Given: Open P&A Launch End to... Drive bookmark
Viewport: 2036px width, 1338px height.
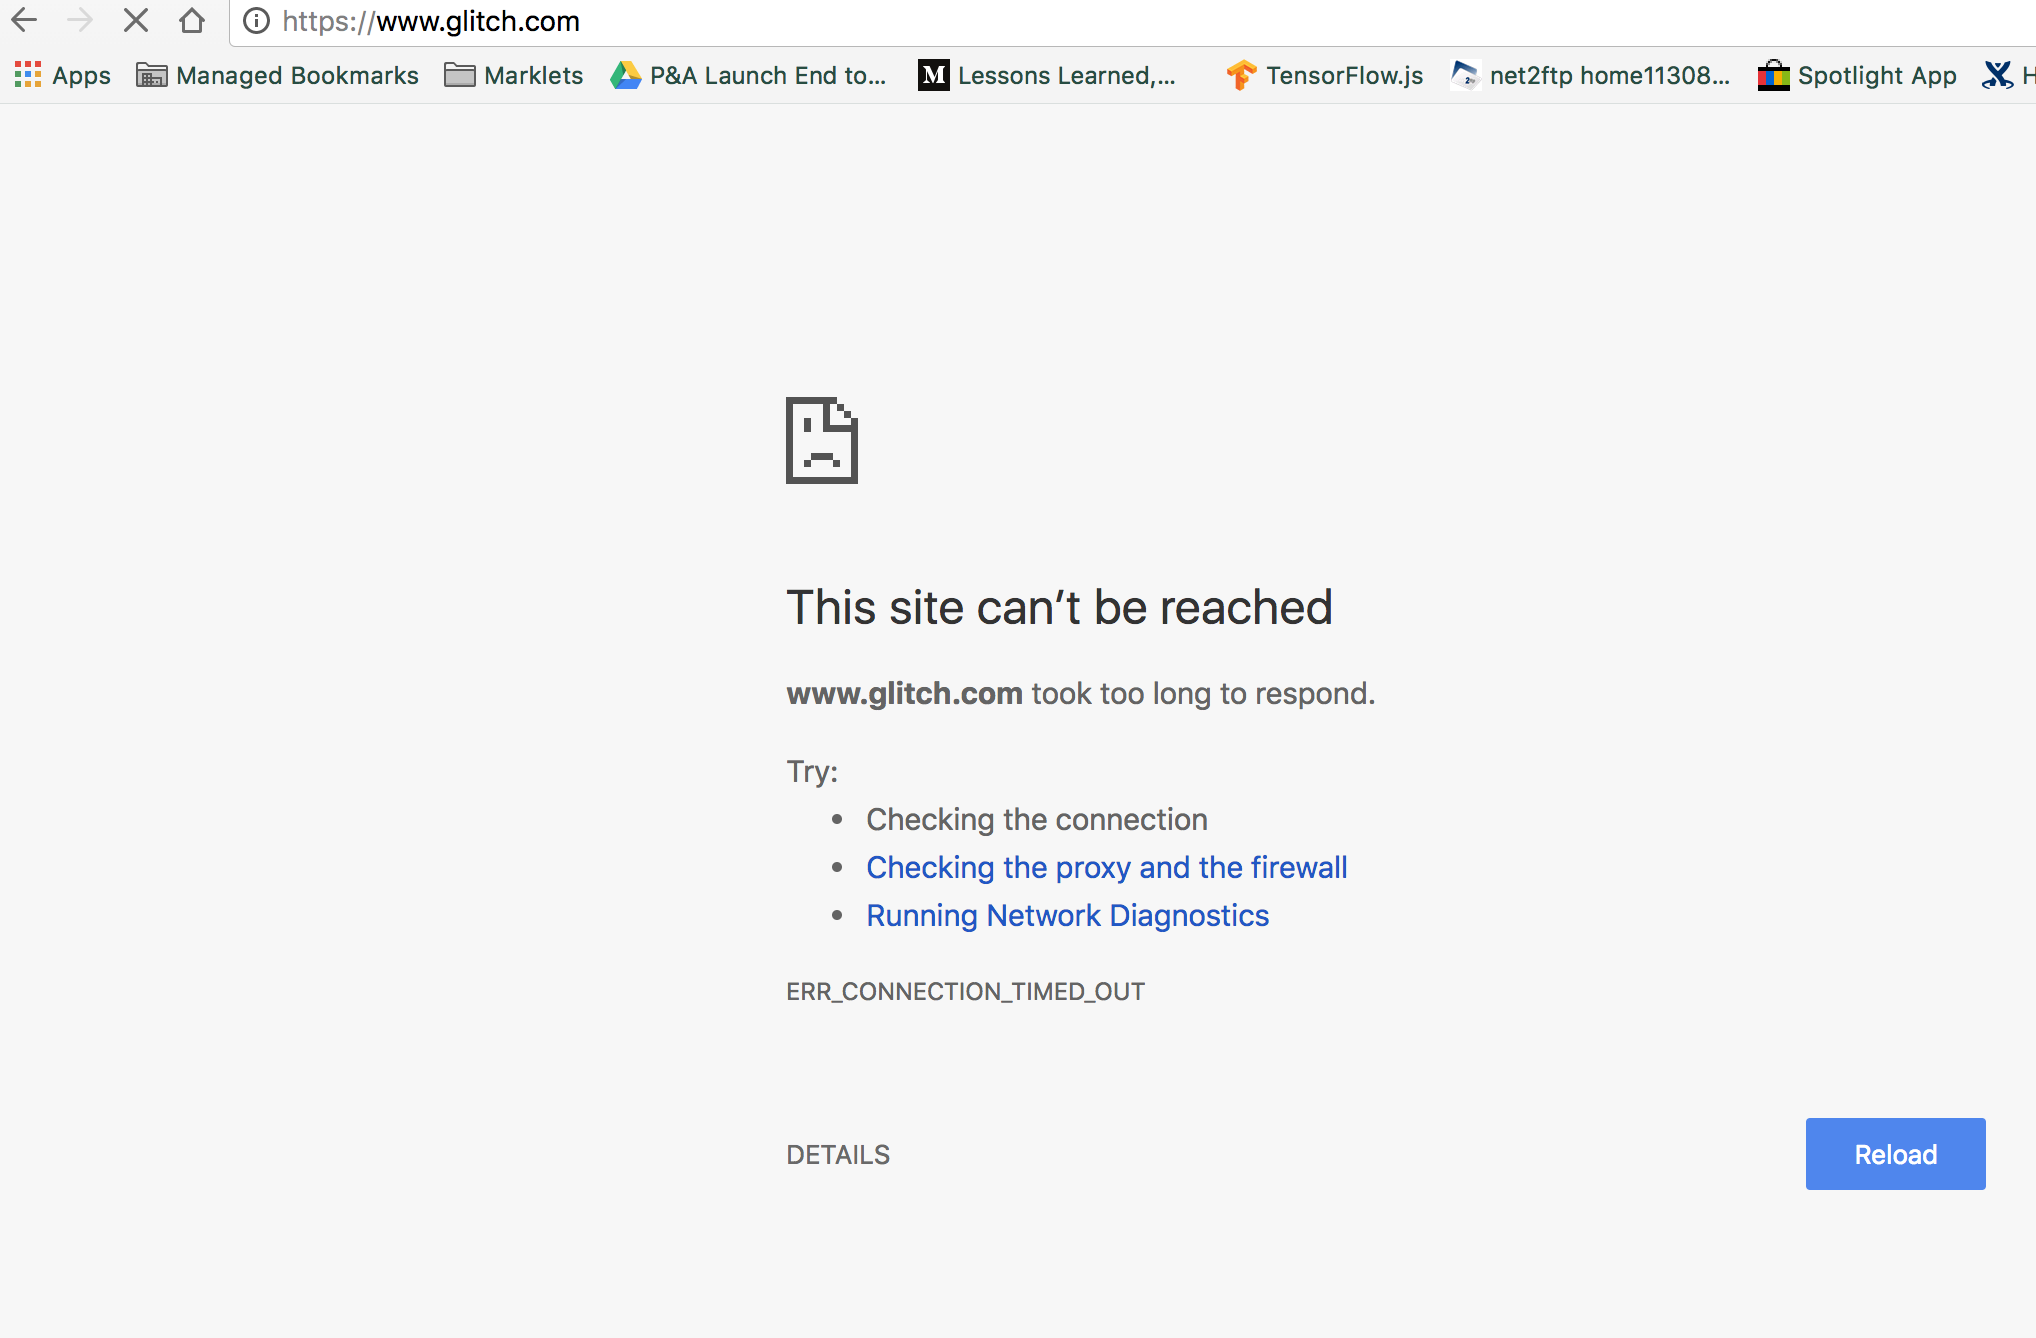Looking at the screenshot, I should (749, 75).
